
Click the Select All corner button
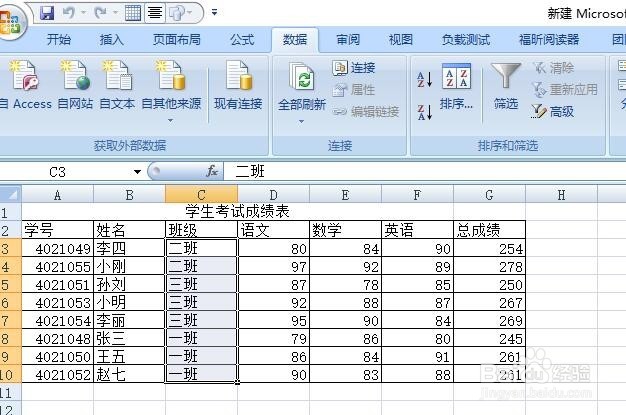[10, 195]
